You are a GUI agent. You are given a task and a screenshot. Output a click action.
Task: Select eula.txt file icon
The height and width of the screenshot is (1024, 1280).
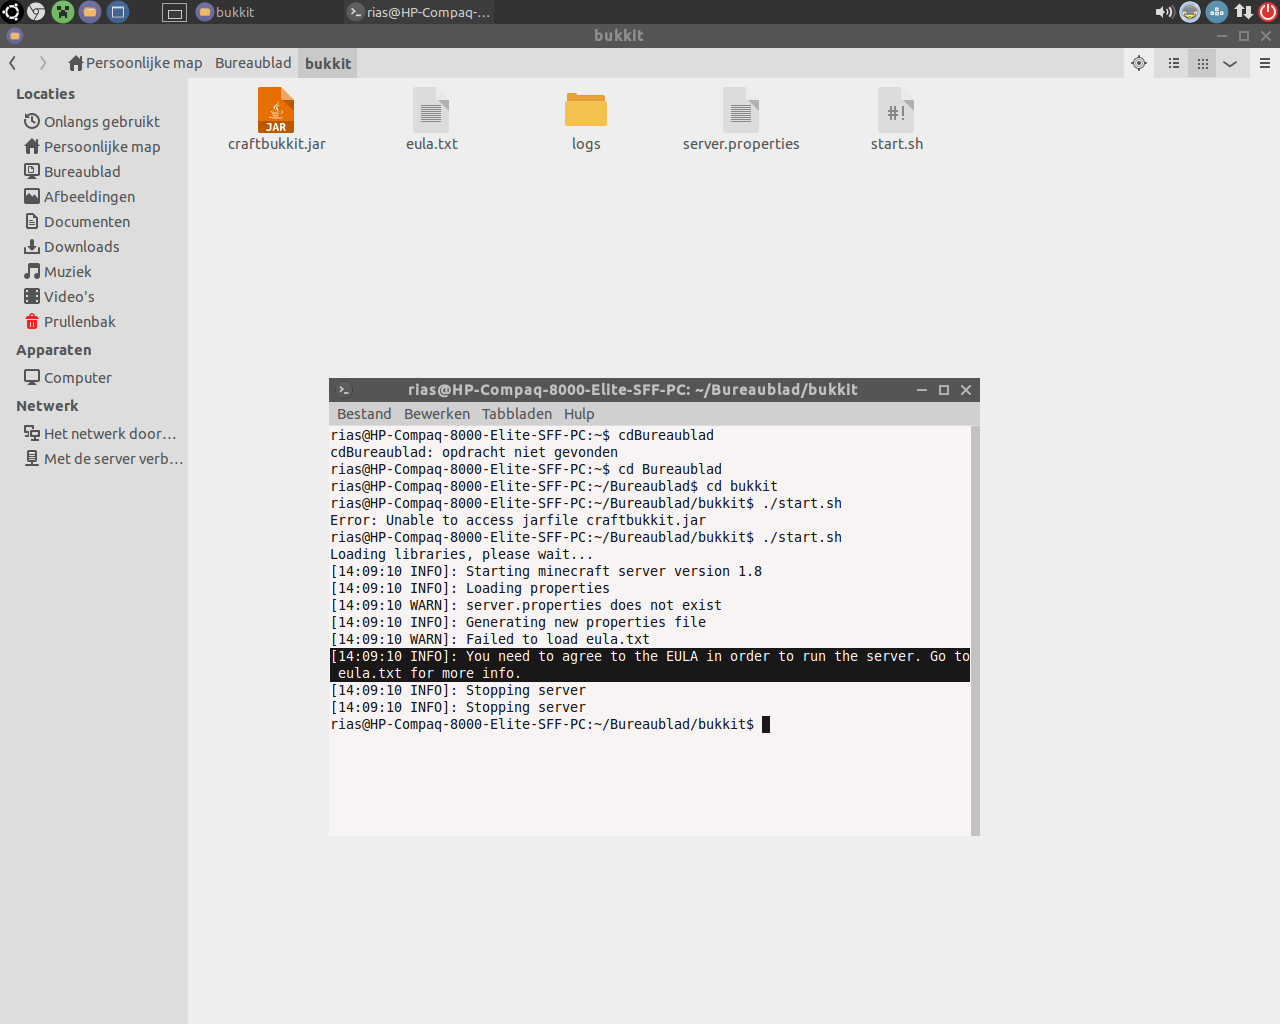[431, 110]
